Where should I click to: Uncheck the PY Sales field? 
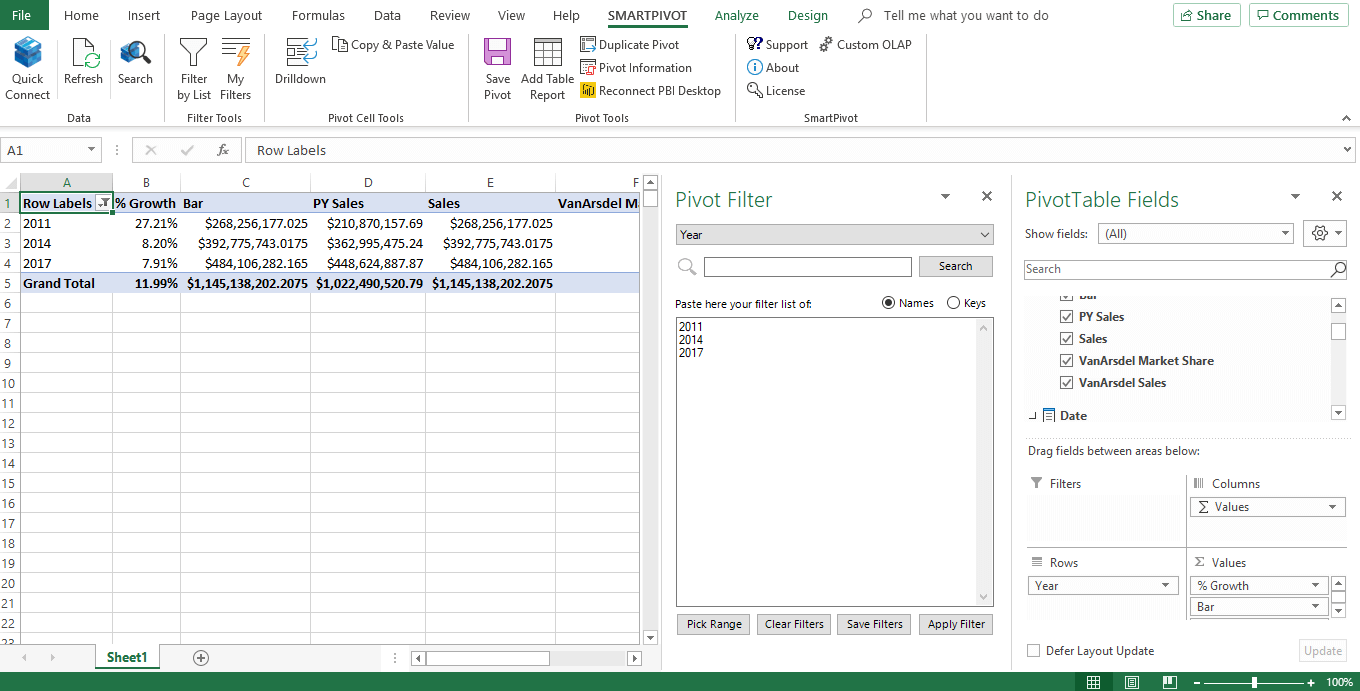coord(1066,317)
